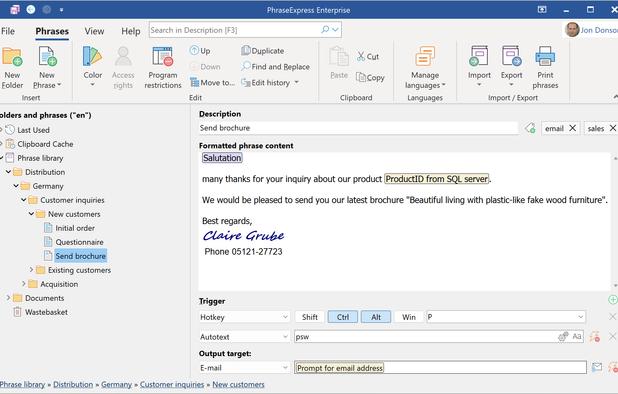This screenshot has width=618, height=394.
Task: Toggle the Ctrl modifier key
Action: [343, 317]
